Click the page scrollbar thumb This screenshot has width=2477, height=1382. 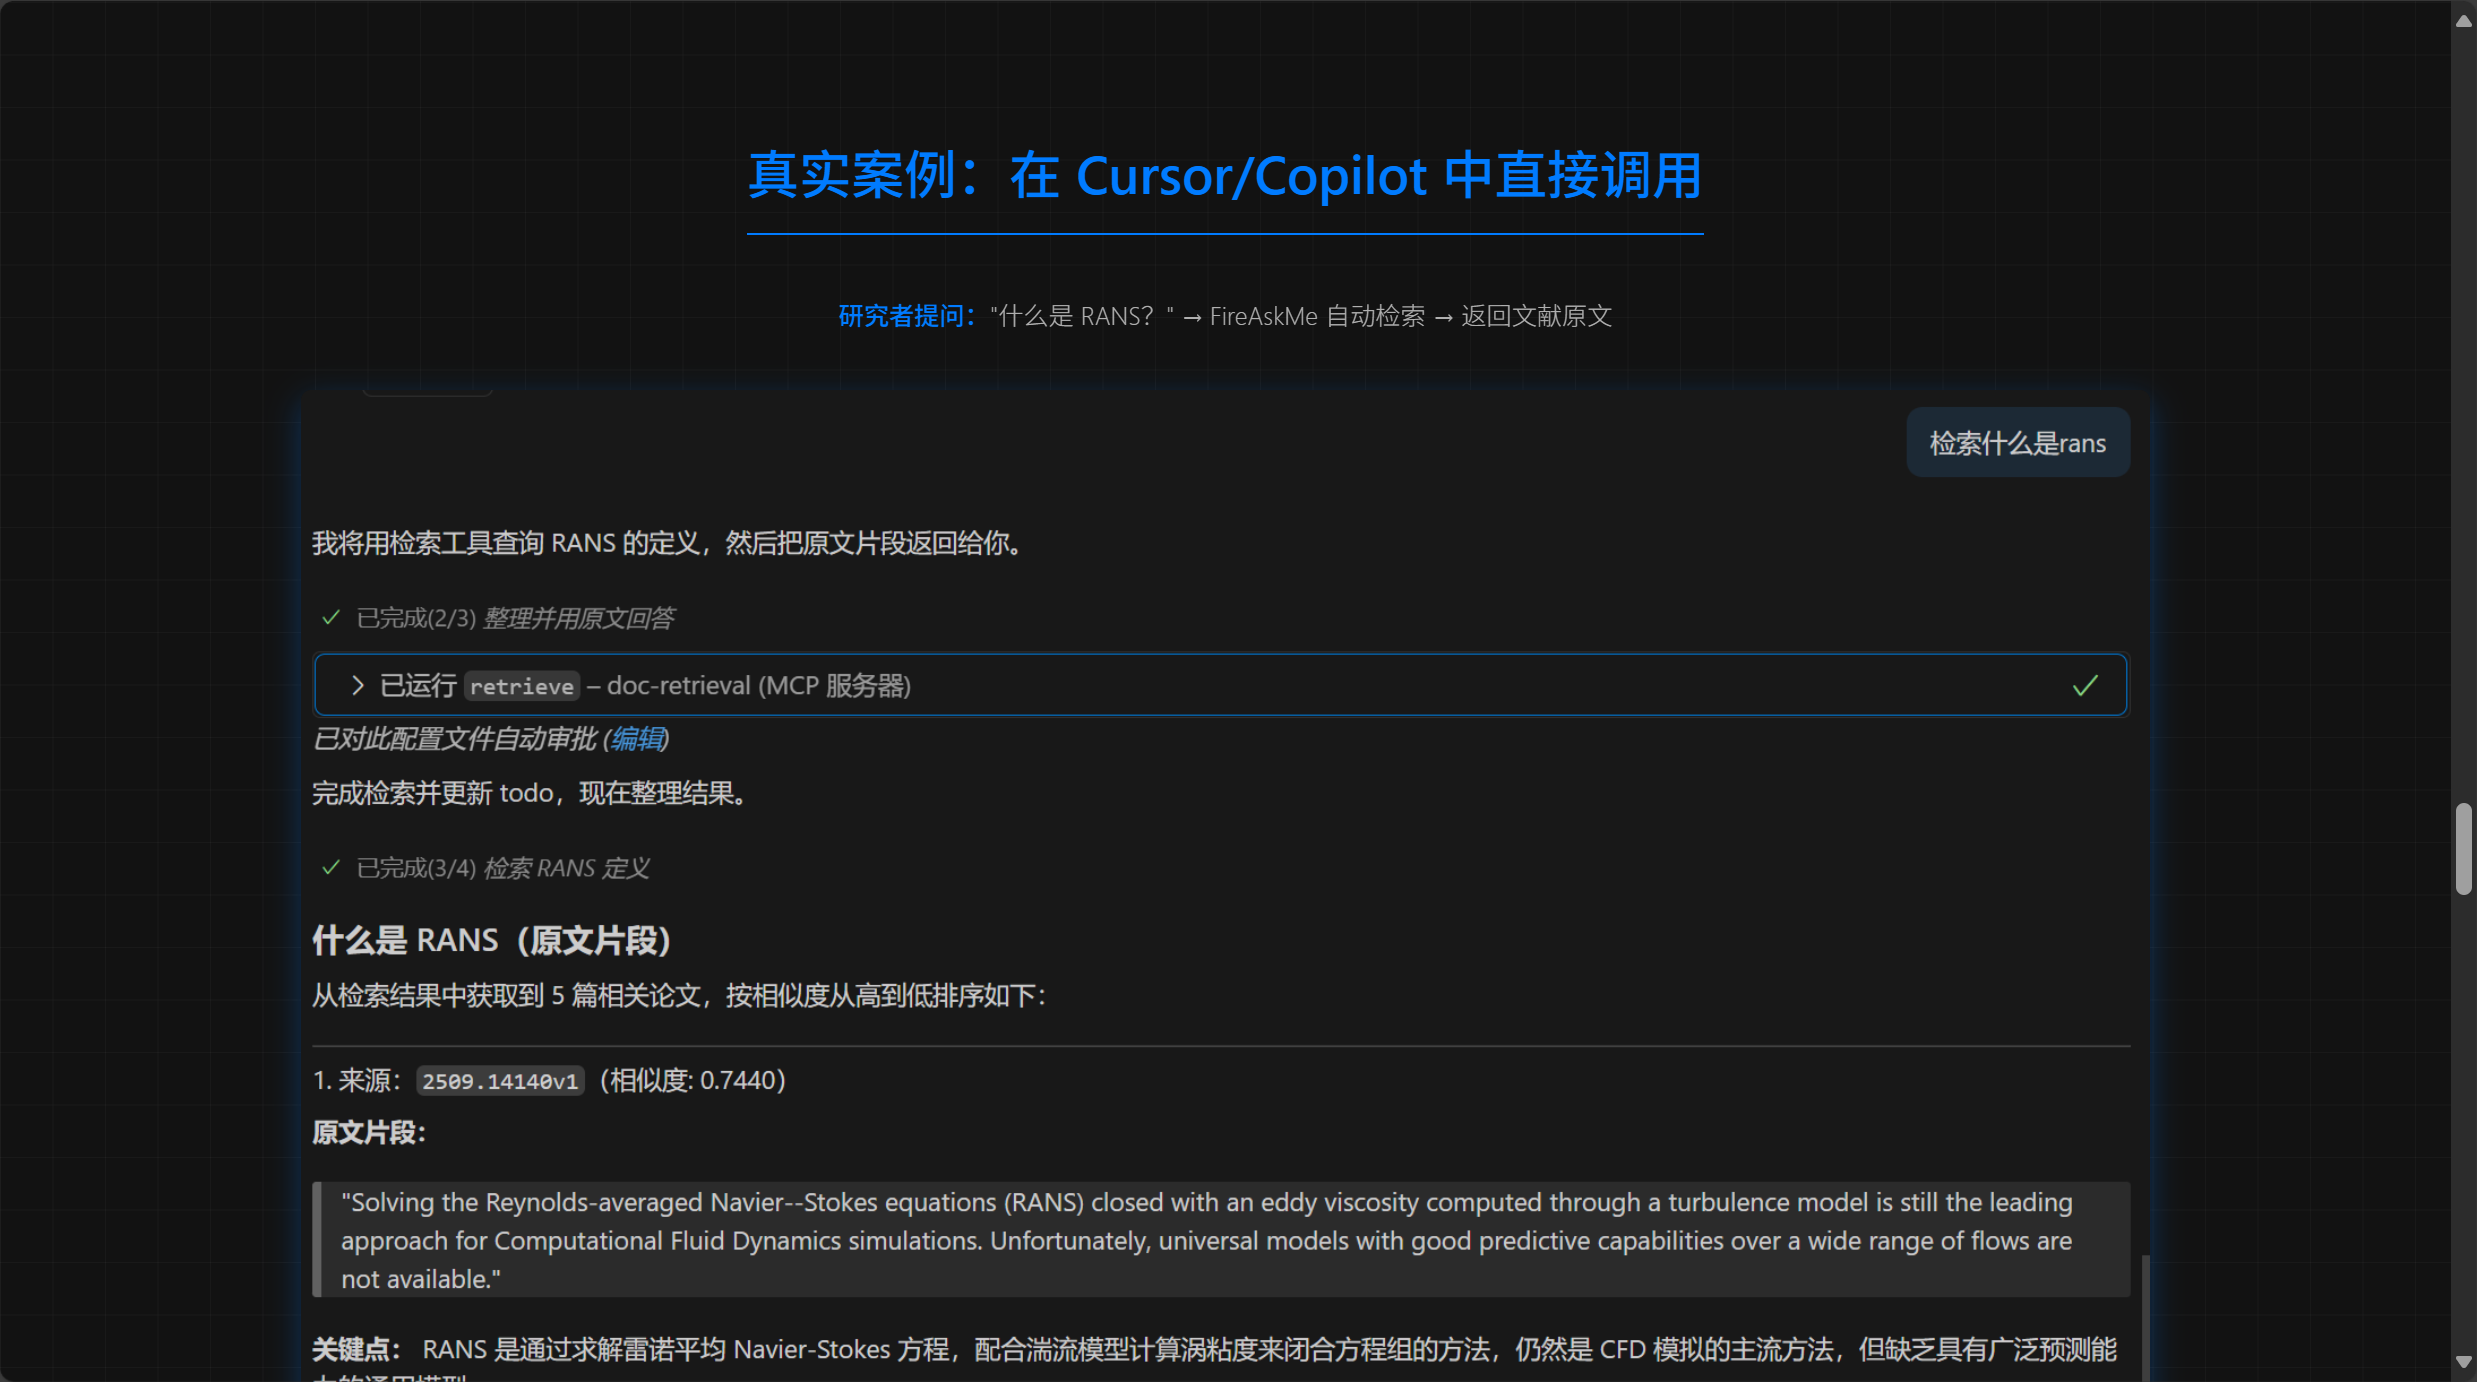2463,848
